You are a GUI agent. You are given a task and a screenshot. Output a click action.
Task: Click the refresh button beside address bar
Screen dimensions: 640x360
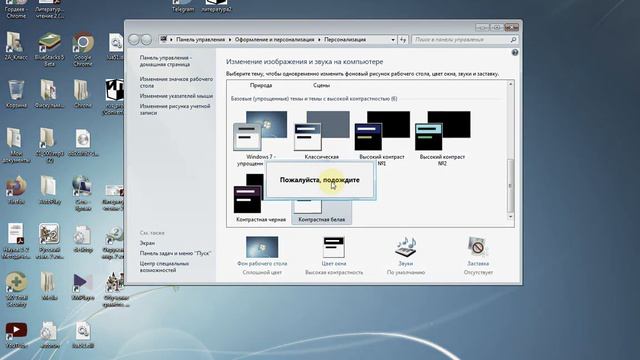(x=403, y=40)
